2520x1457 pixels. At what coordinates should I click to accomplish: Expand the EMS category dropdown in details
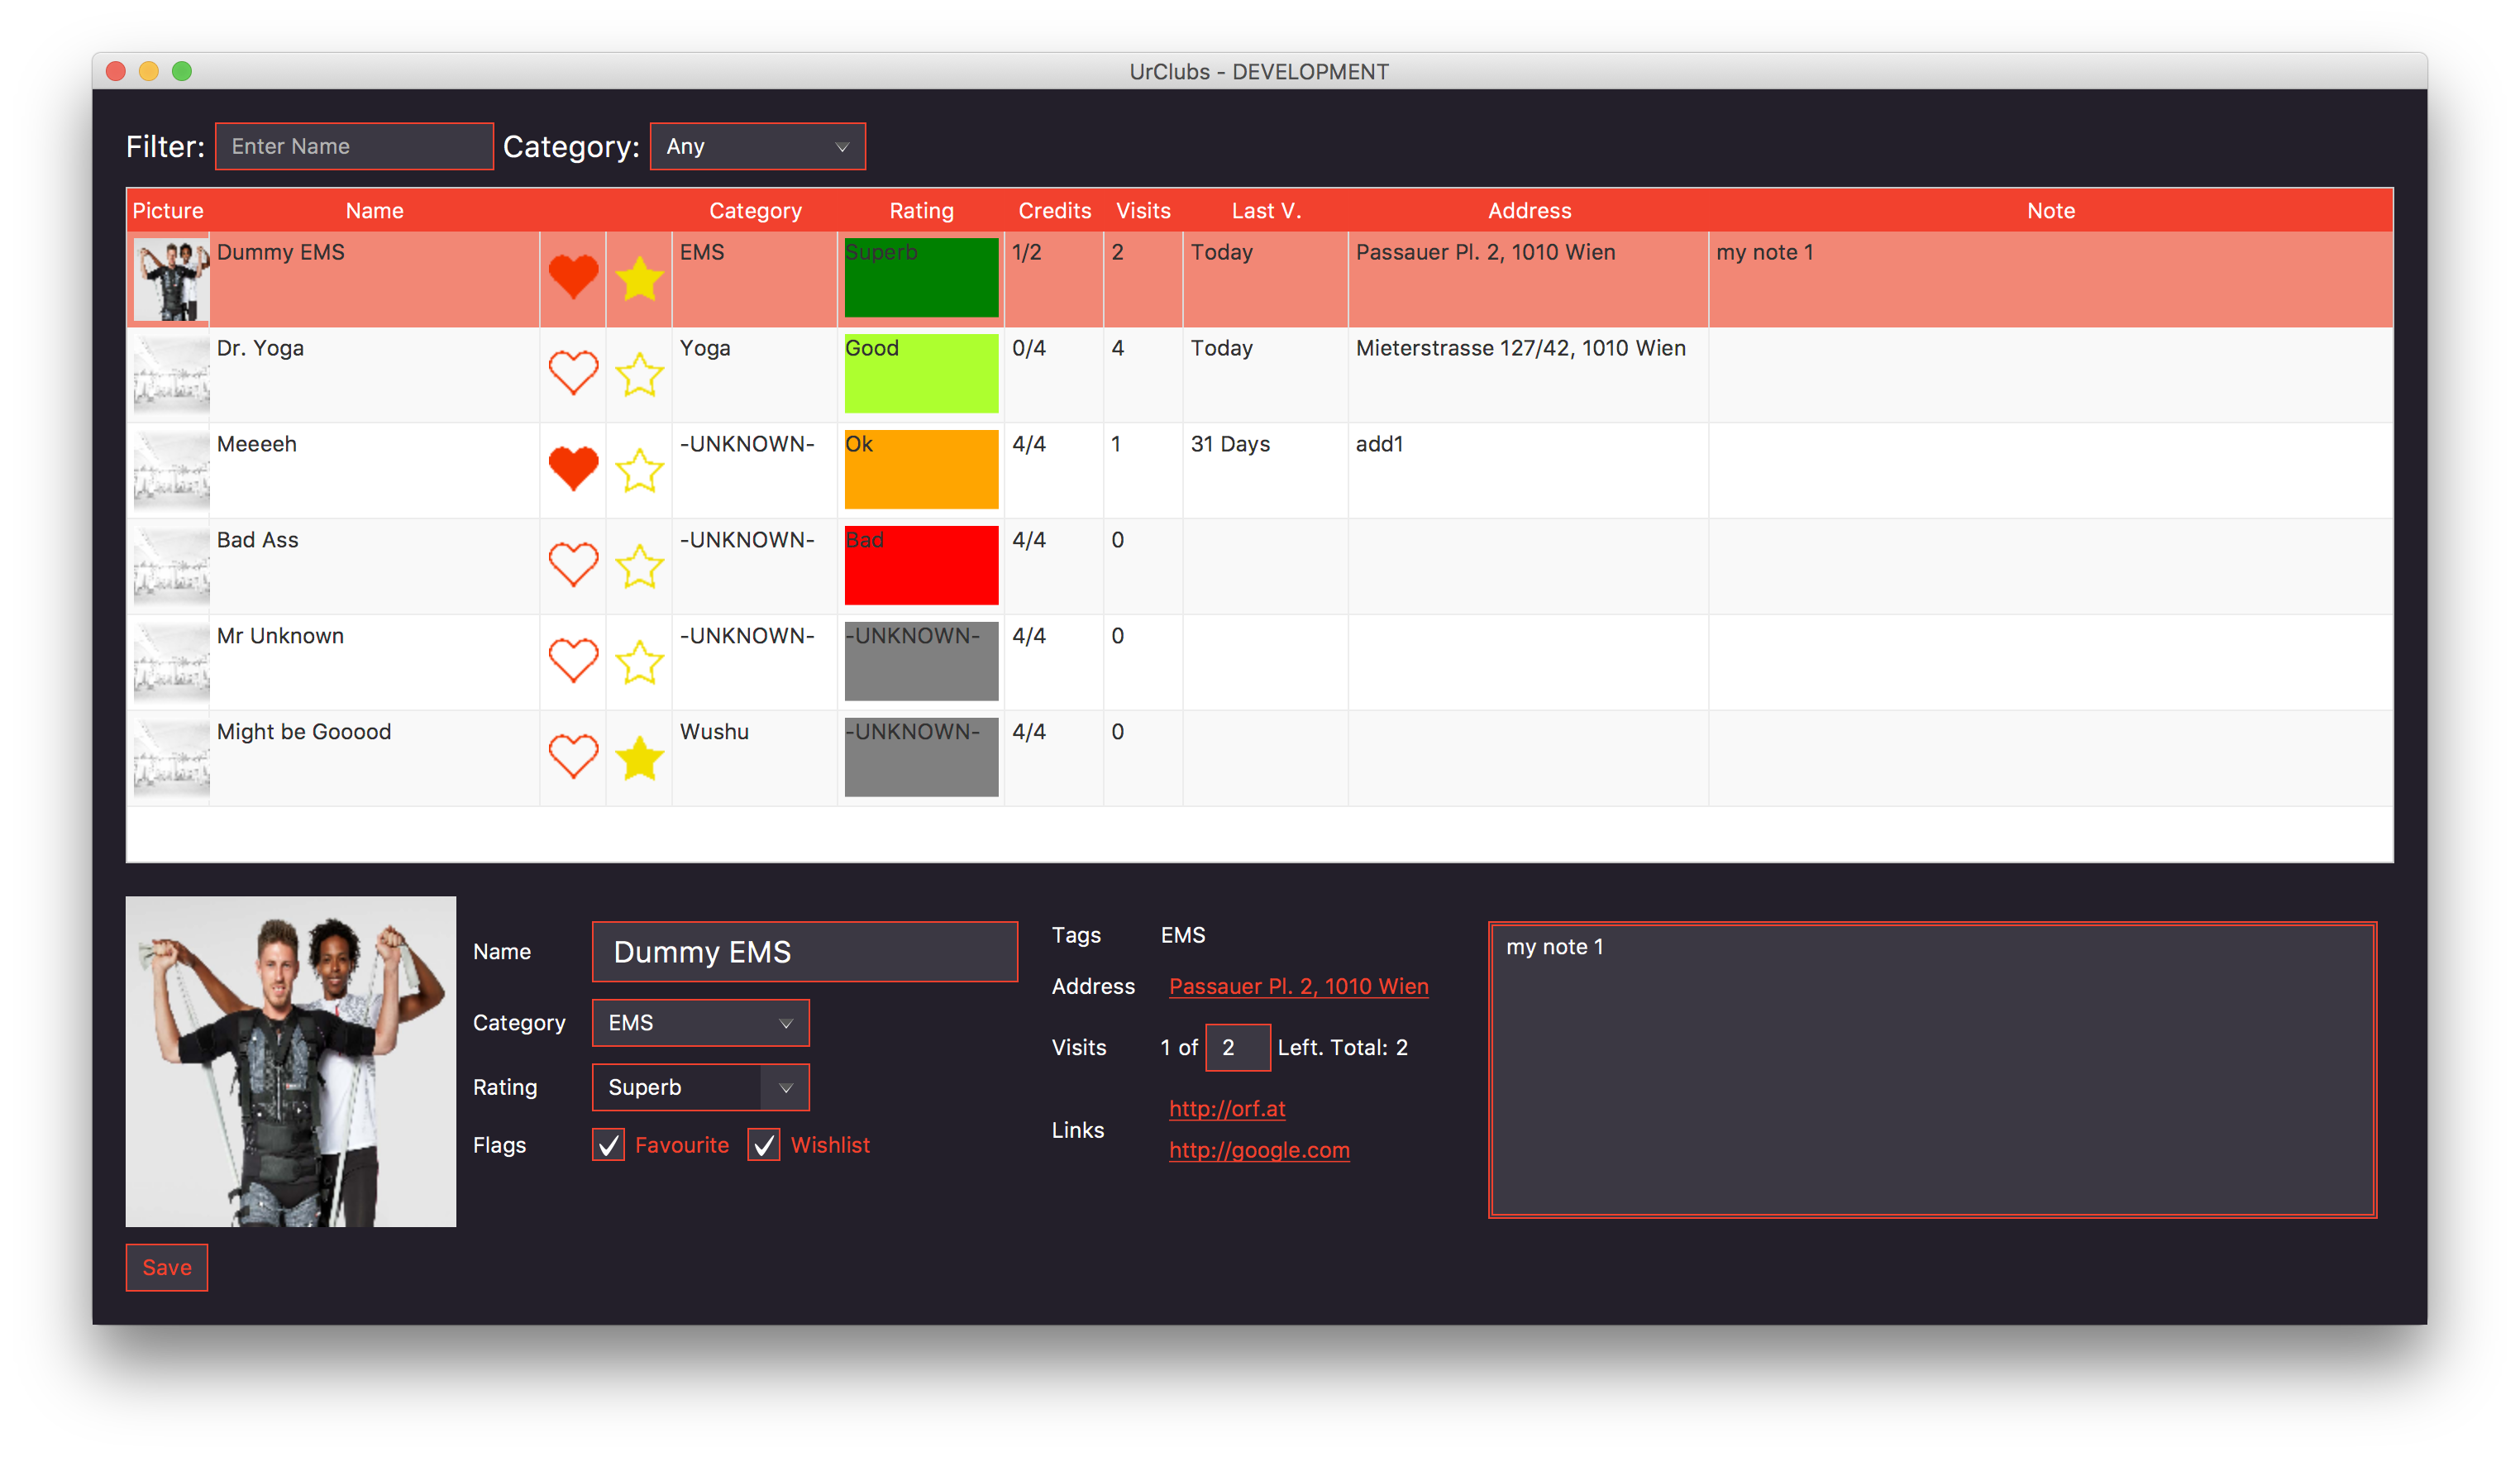pyautogui.click(x=700, y=1023)
